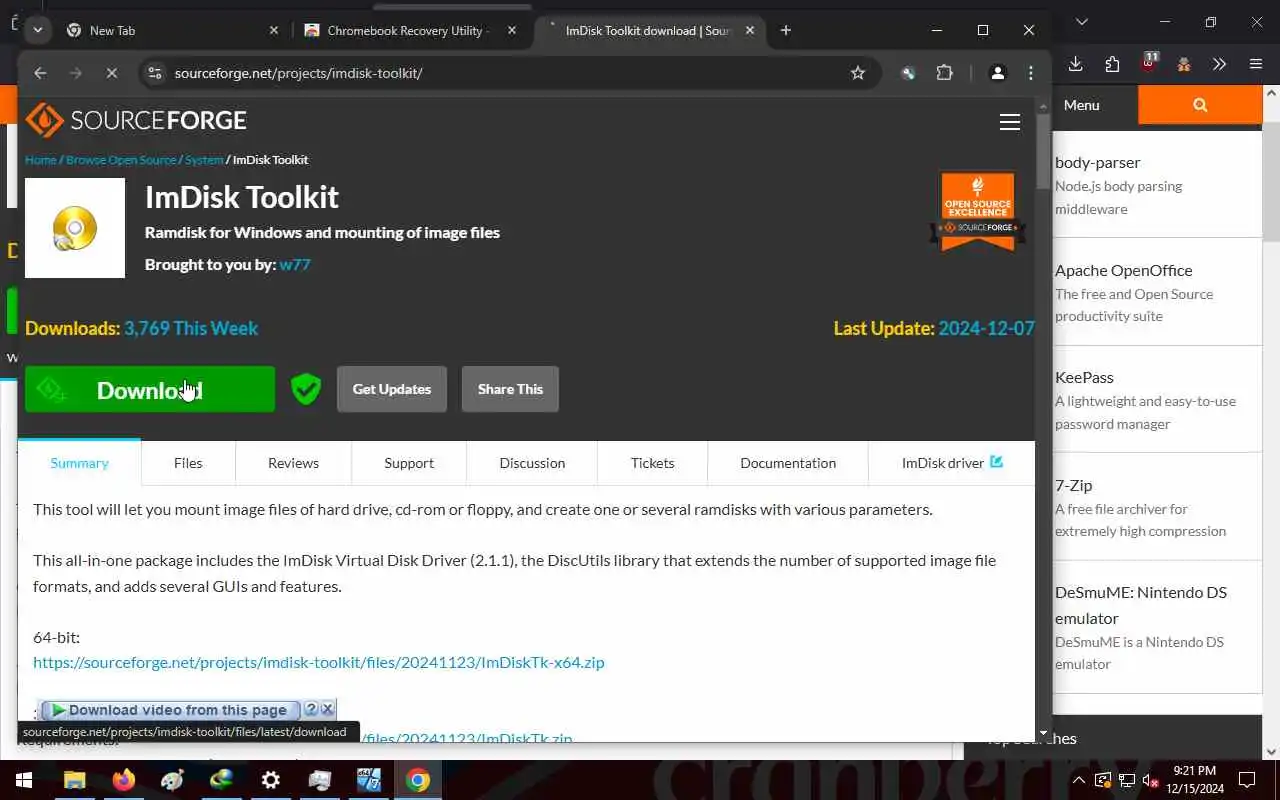
Task: Click the green shield verified icon
Action: (306, 389)
